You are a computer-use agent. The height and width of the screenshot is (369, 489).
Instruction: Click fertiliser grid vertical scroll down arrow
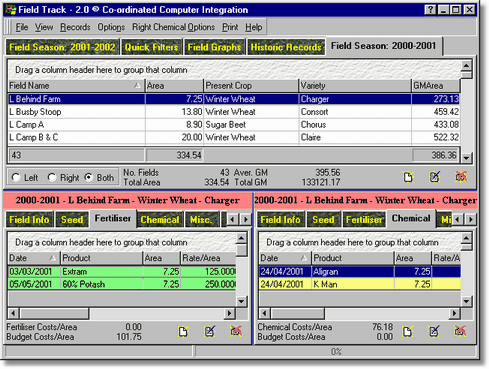point(241,301)
